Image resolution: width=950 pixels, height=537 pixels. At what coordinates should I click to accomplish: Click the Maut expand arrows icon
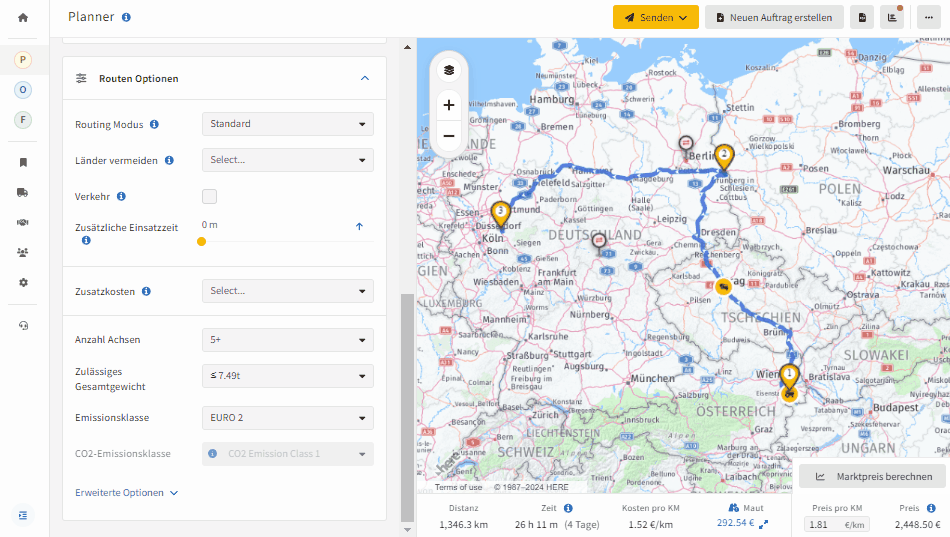pos(763,524)
